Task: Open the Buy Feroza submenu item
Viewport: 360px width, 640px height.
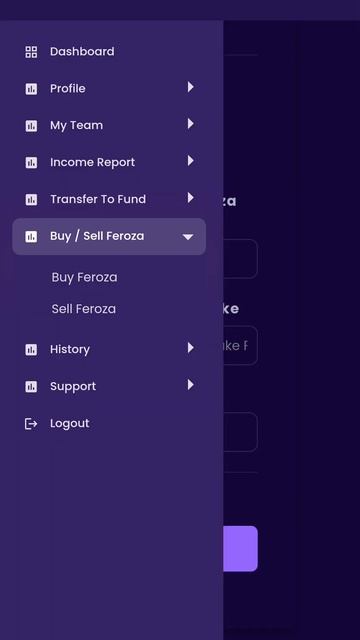Action: pos(84,277)
